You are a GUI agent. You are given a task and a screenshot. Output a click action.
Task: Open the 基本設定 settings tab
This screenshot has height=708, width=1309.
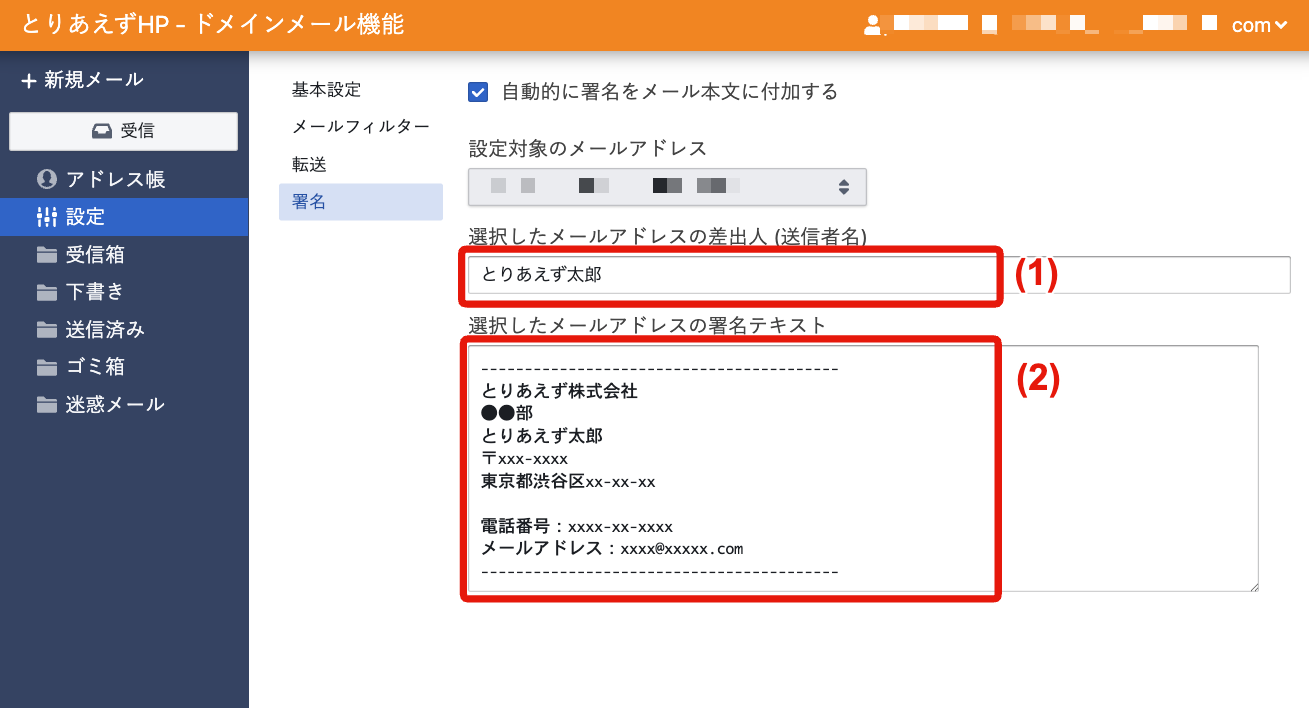[326, 90]
